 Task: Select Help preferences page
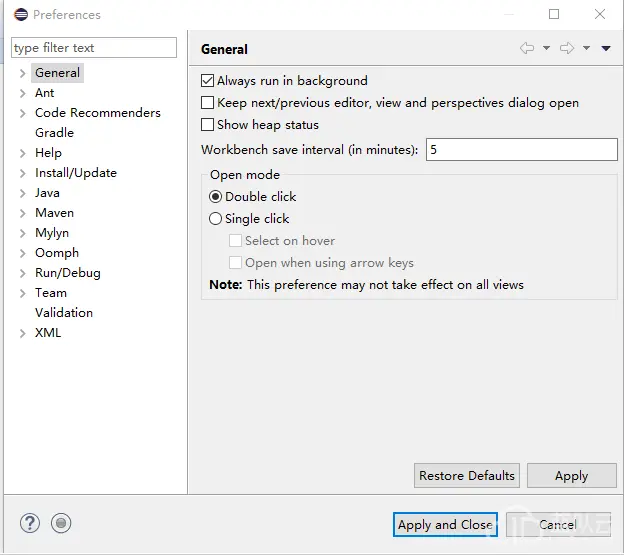(48, 153)
